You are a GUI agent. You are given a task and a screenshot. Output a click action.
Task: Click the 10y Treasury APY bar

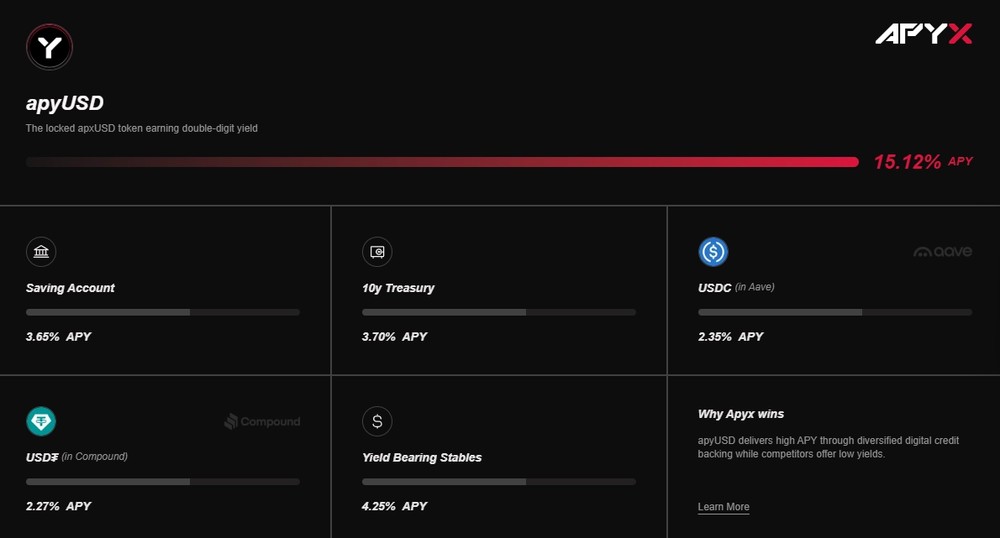(x=499, y=312)
